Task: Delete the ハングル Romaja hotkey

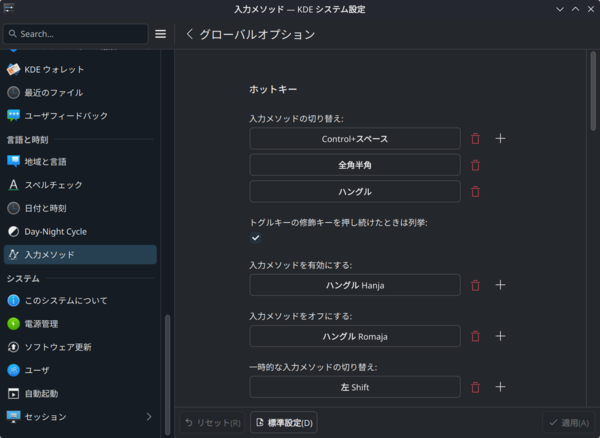Action: coord(475,336)
